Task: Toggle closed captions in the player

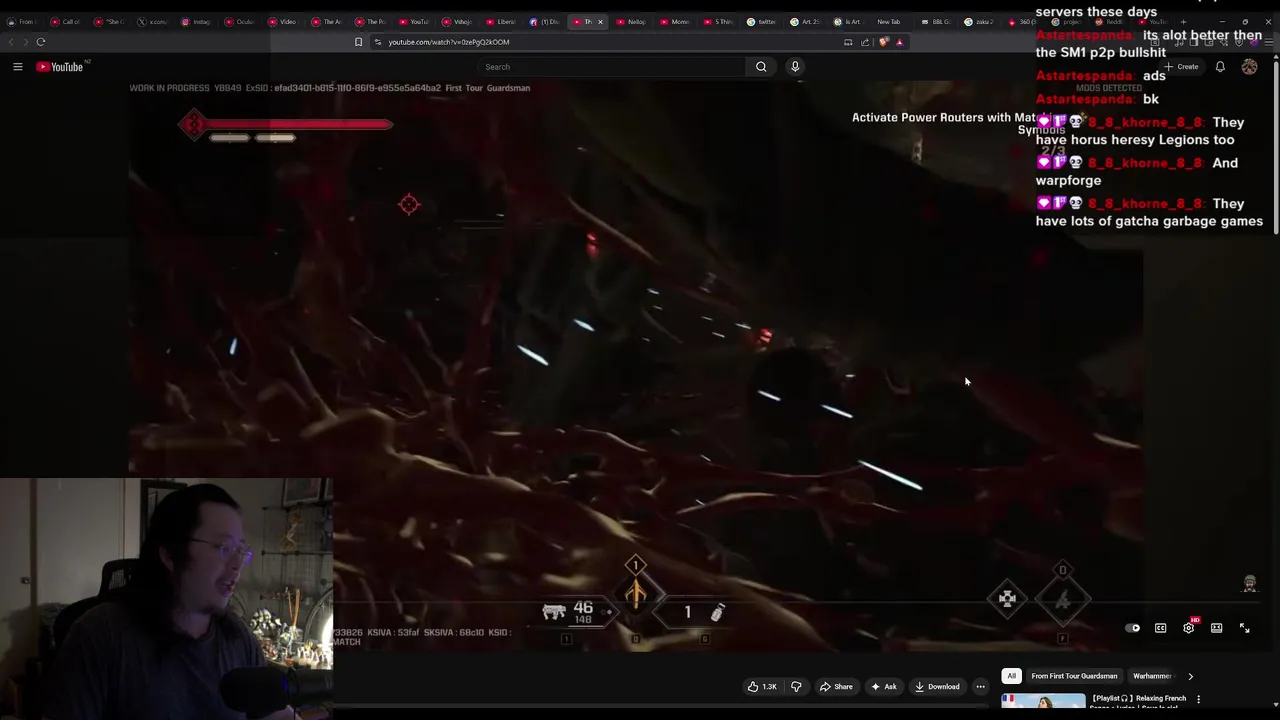Action: (x=1160, y=628)
